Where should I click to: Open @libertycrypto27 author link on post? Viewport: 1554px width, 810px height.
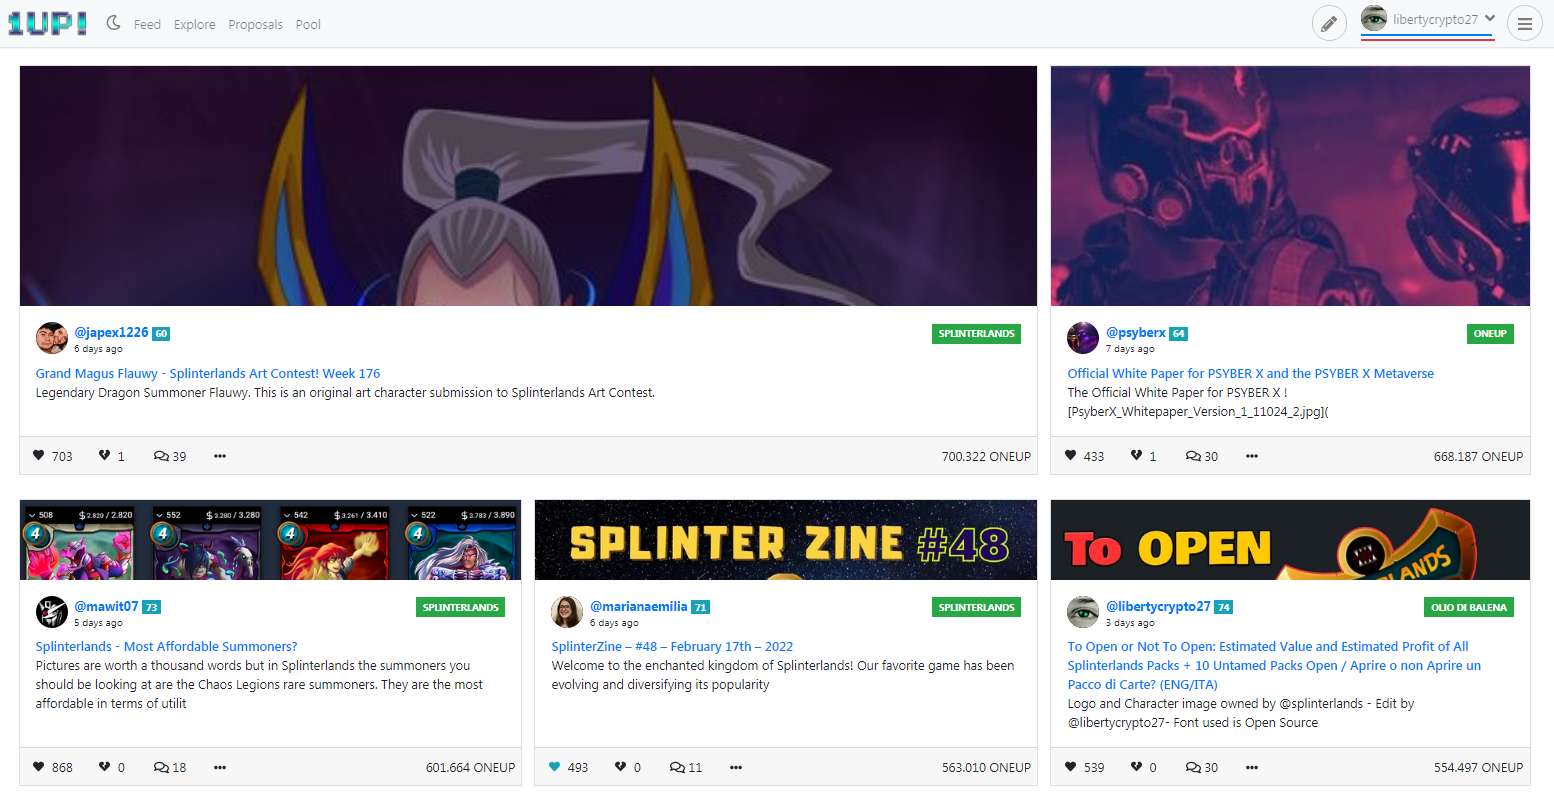pos(1158,606)
